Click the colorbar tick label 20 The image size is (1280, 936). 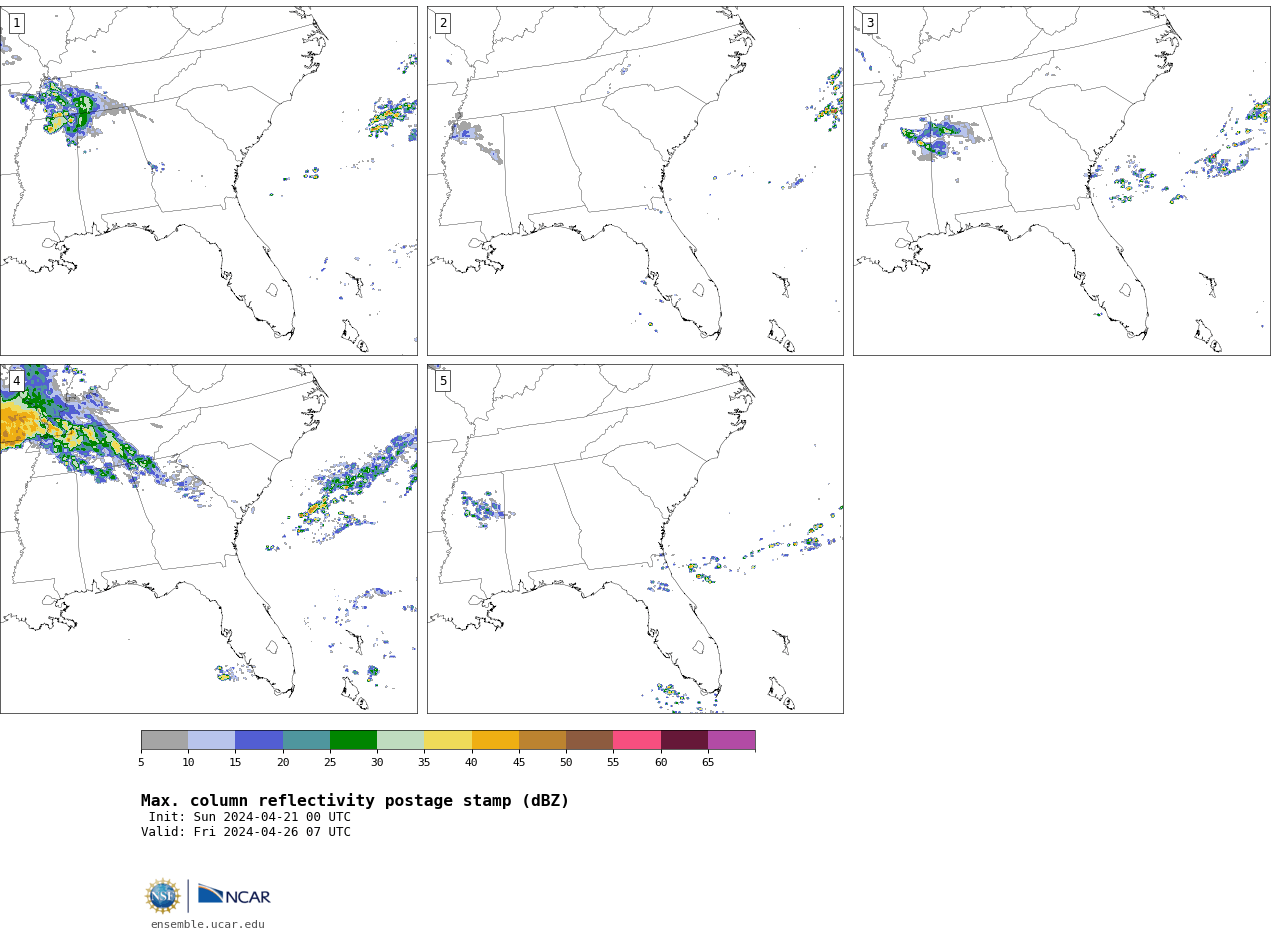coord(283,763)
